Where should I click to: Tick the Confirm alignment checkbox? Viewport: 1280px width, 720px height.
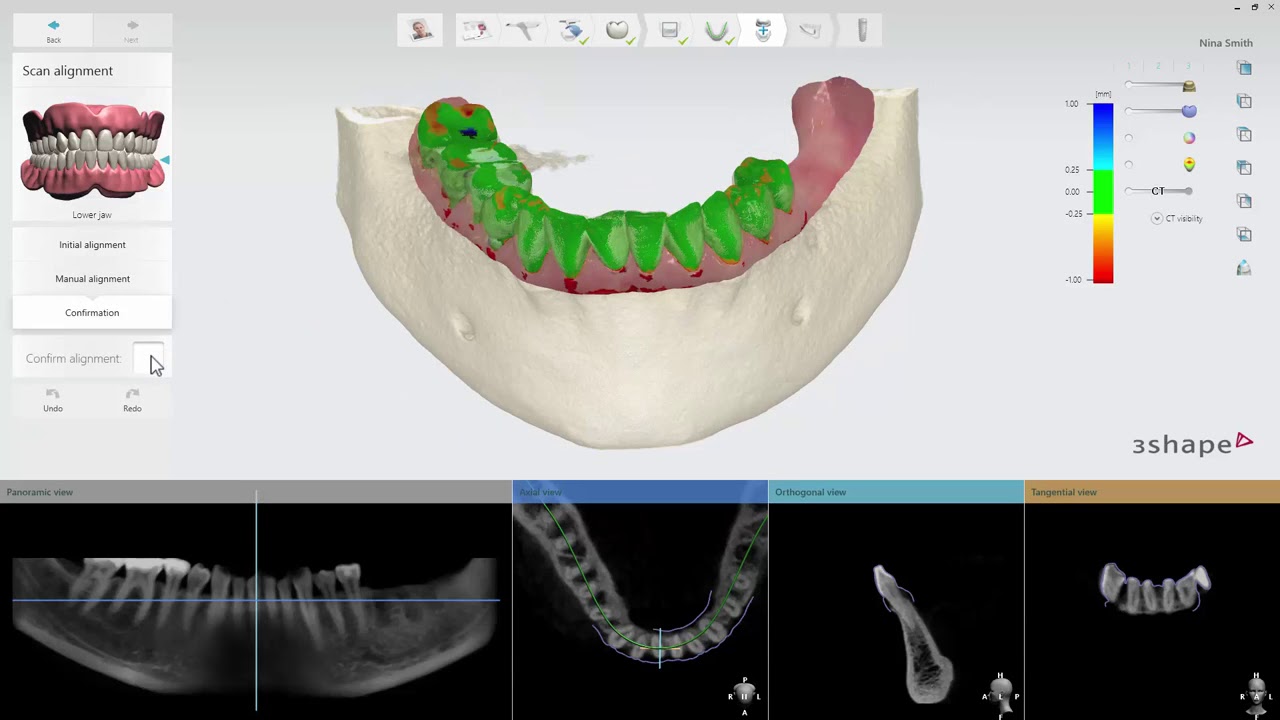tap(148, 358)
